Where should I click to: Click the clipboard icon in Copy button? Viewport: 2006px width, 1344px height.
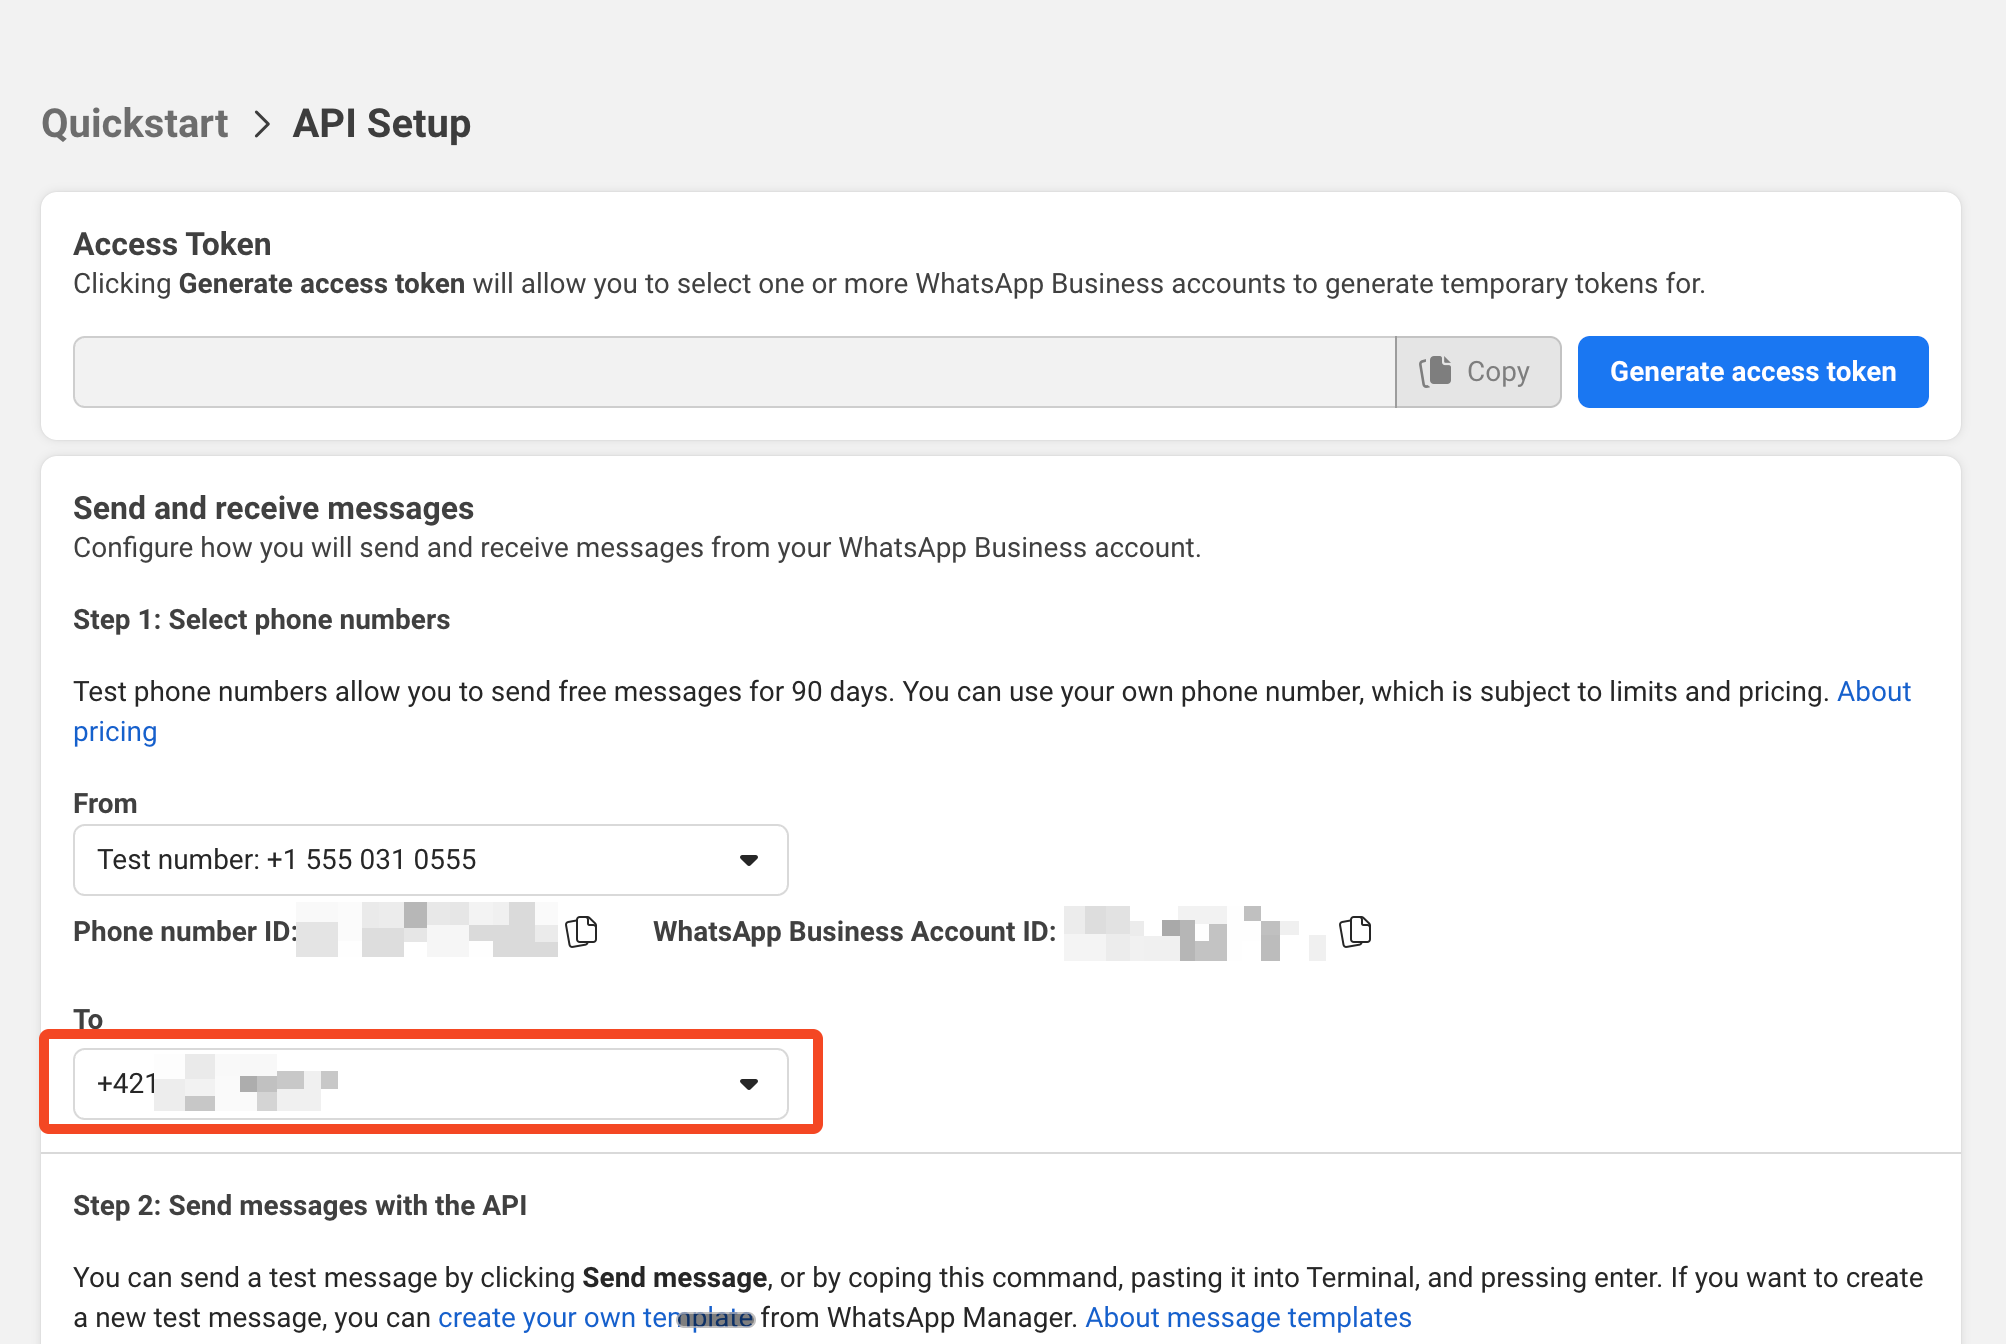pyautogui.click(x=1436, y=371)
